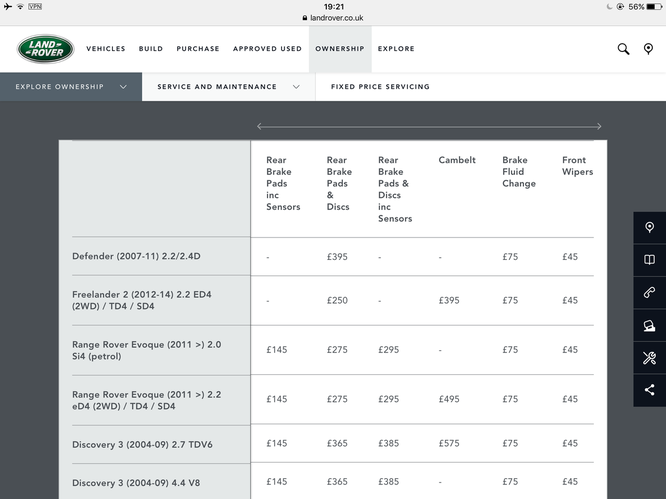Screen dimensions: 666x499
Task: Select the Range Rover Evoque 2.2 eD4 row
Action: (147, 400)
